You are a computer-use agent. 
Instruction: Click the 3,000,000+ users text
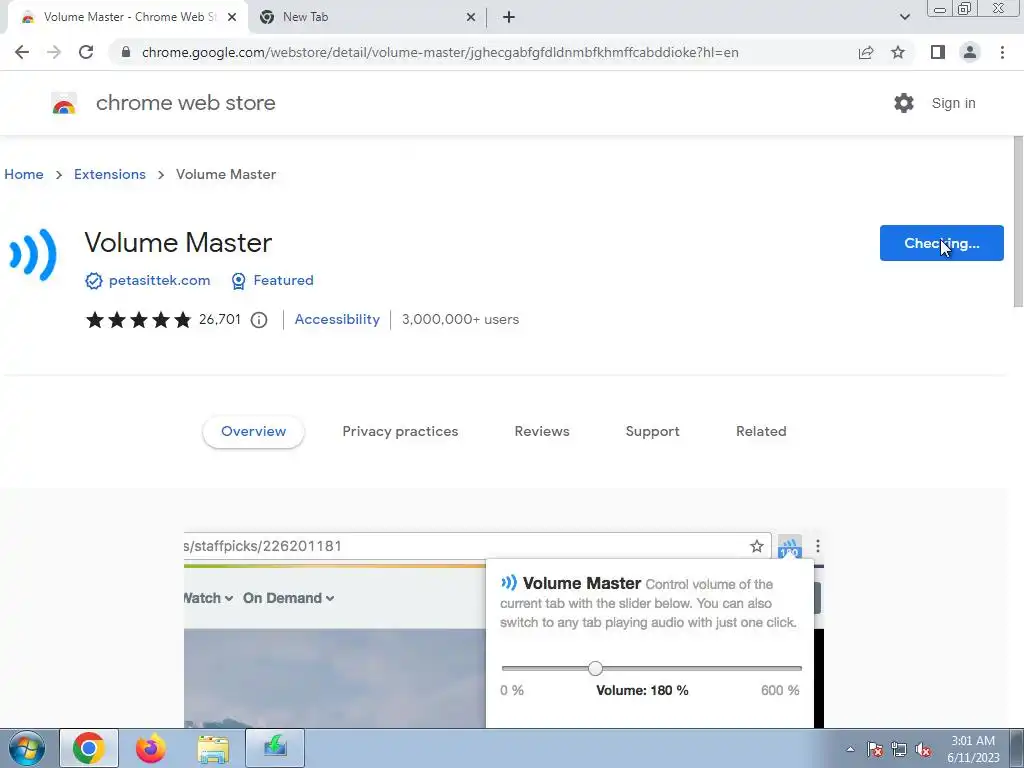tap(460, 319)
